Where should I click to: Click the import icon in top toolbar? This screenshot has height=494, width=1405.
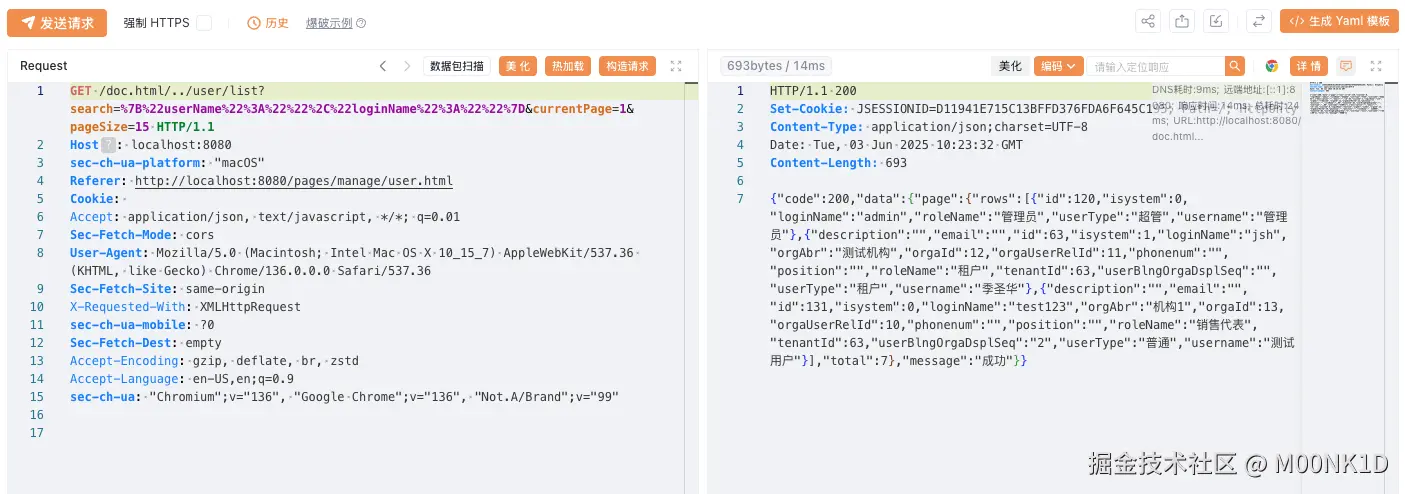[1215, 21]
